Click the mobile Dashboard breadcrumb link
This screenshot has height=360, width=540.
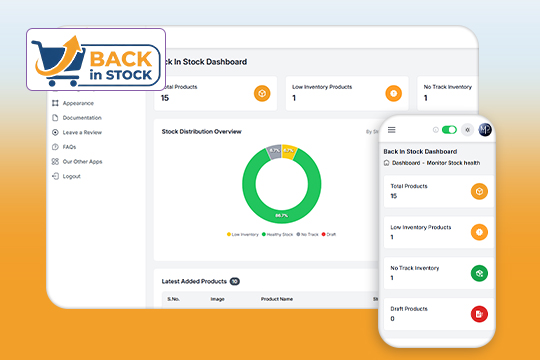point(406,163)
